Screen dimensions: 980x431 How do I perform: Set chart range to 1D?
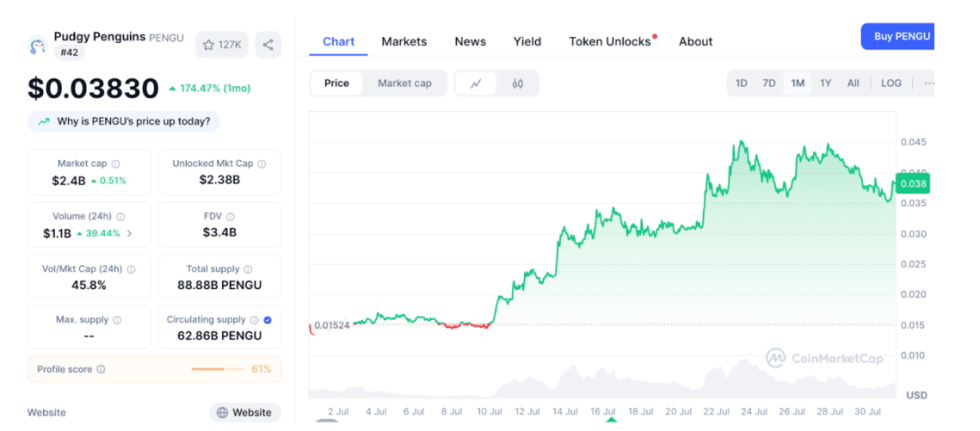pyautogui.click(x=741, y=84)
